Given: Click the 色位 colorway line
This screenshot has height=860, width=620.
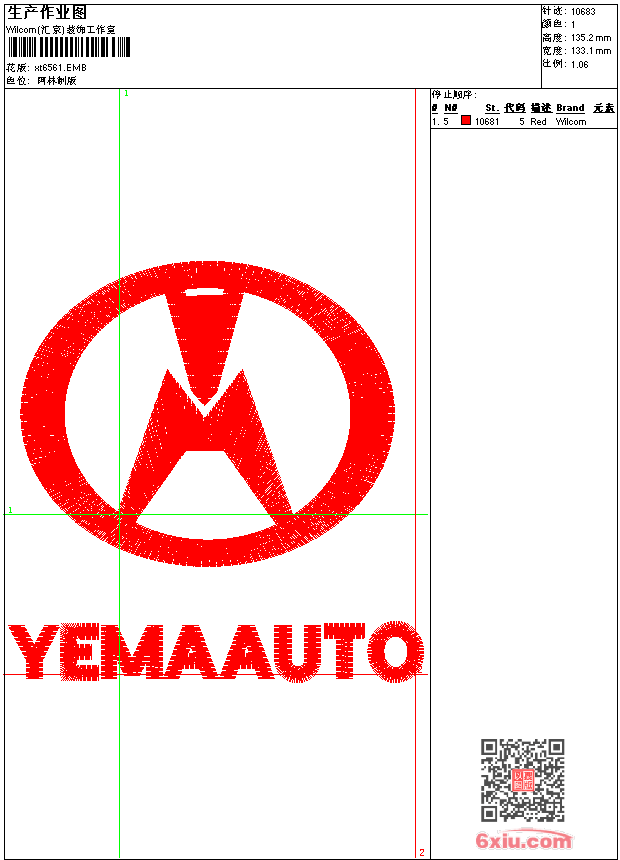Looking at the screenshot, I should pyautogui.click(x=41, y=81).
